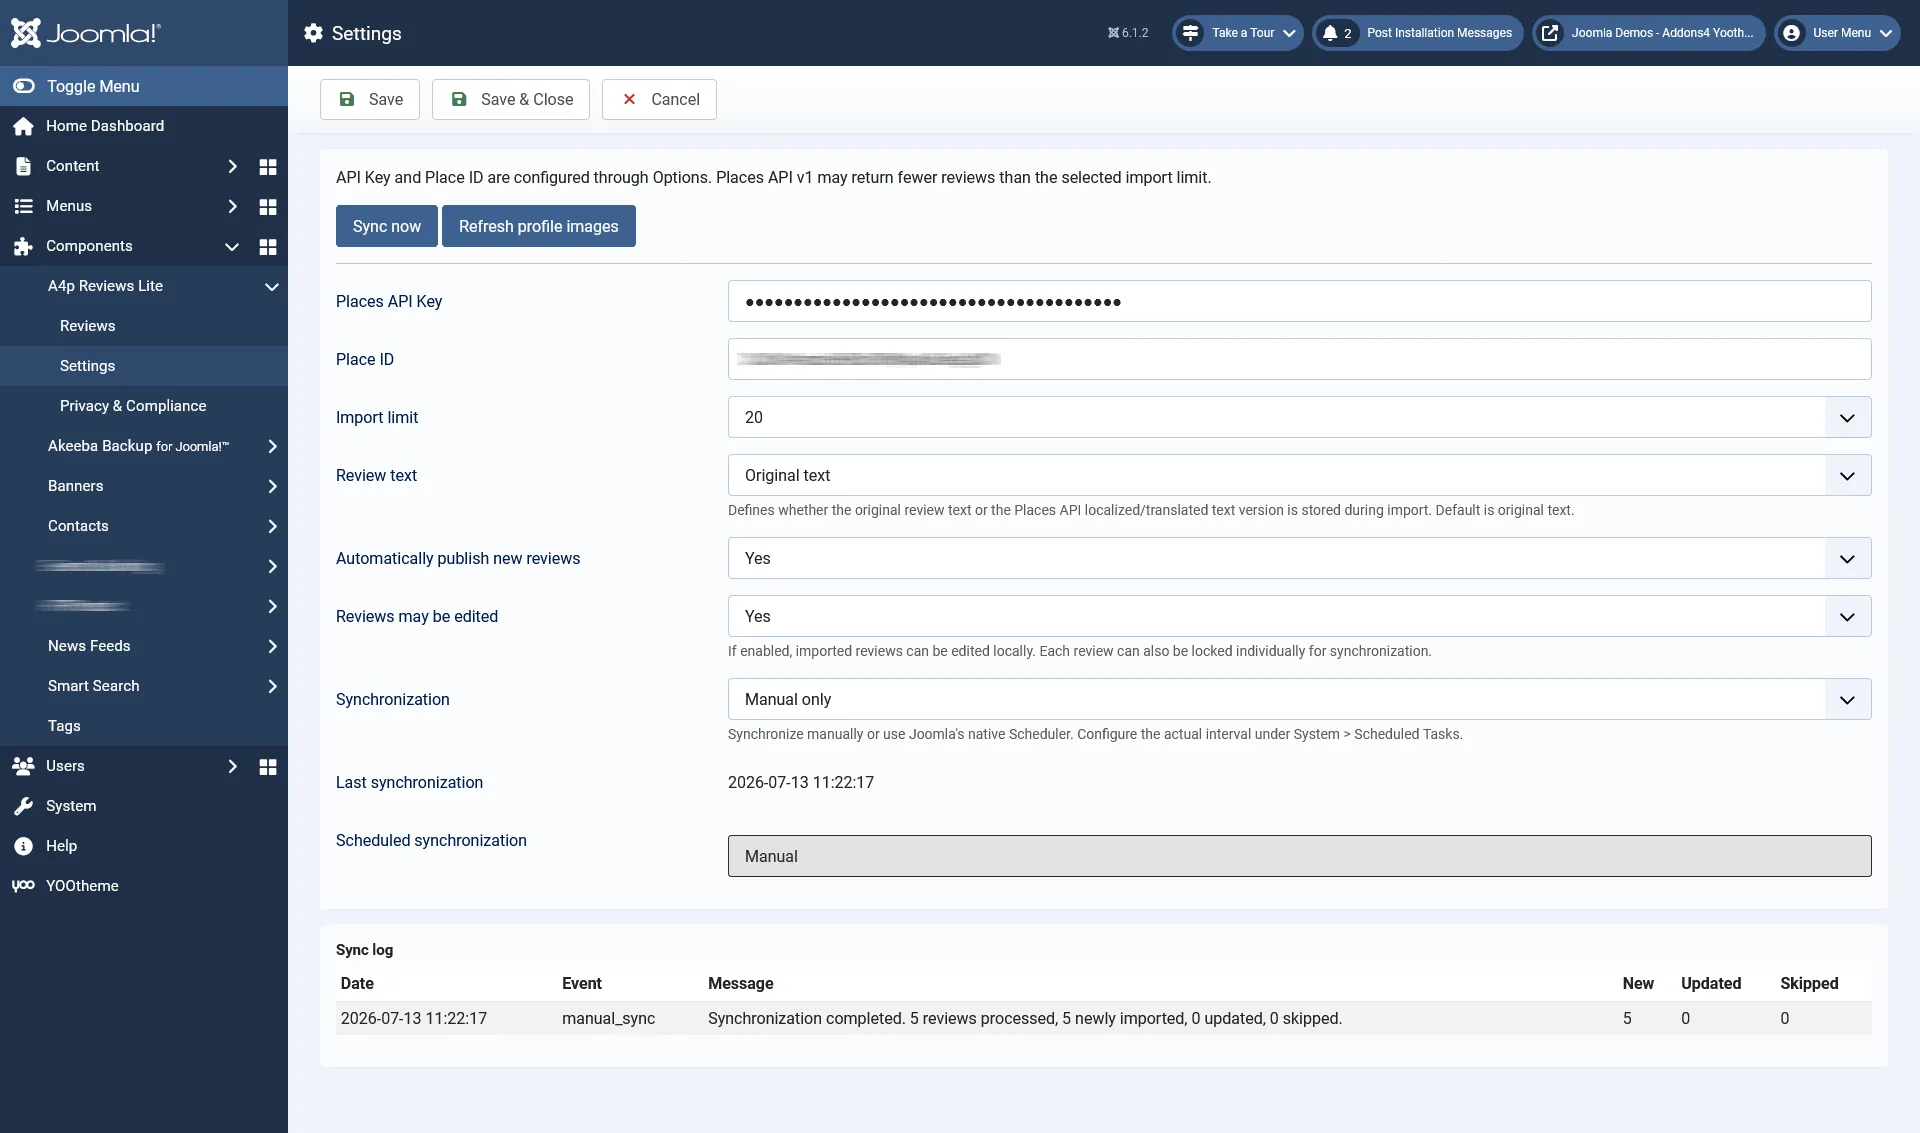Viewport: 1920px width, 1133px height.
Task: Expand the Contacts submenu
Action: tap(272, 526)
